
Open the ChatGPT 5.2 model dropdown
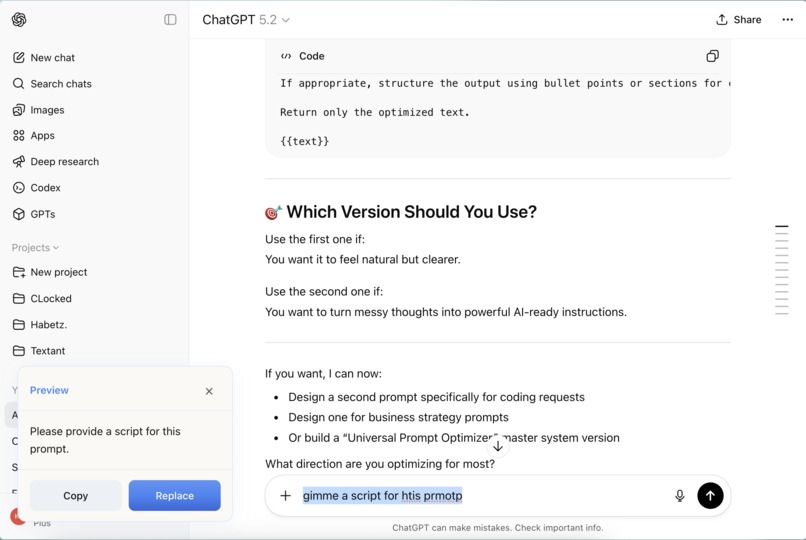[246, 20]
